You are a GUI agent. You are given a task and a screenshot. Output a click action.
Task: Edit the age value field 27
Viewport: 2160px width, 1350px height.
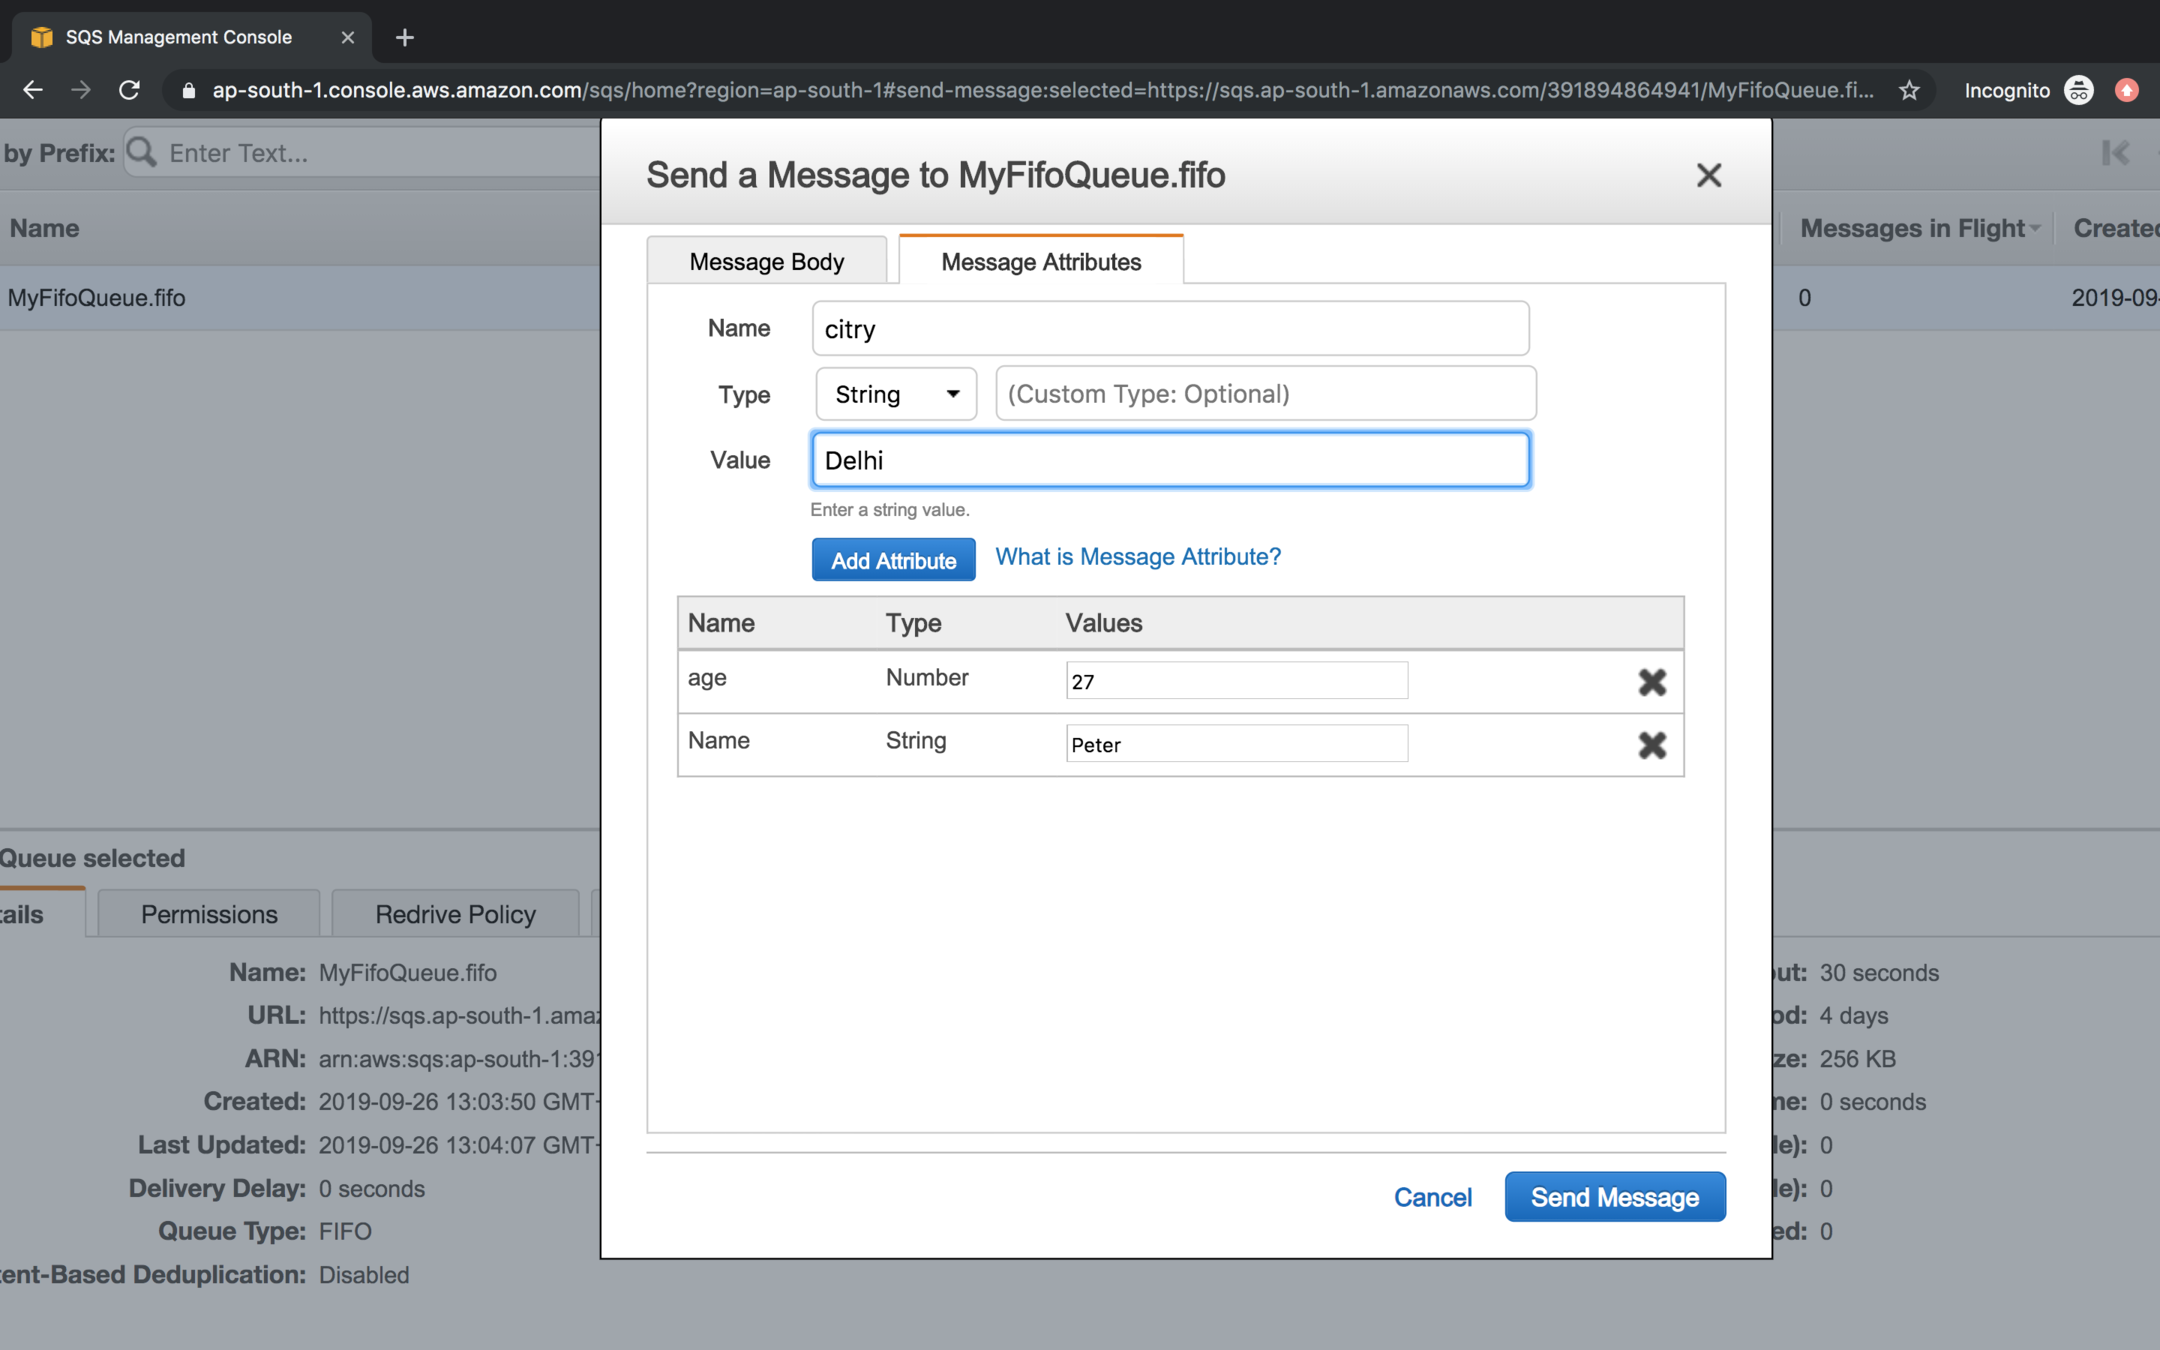[x=1237, y=681]
